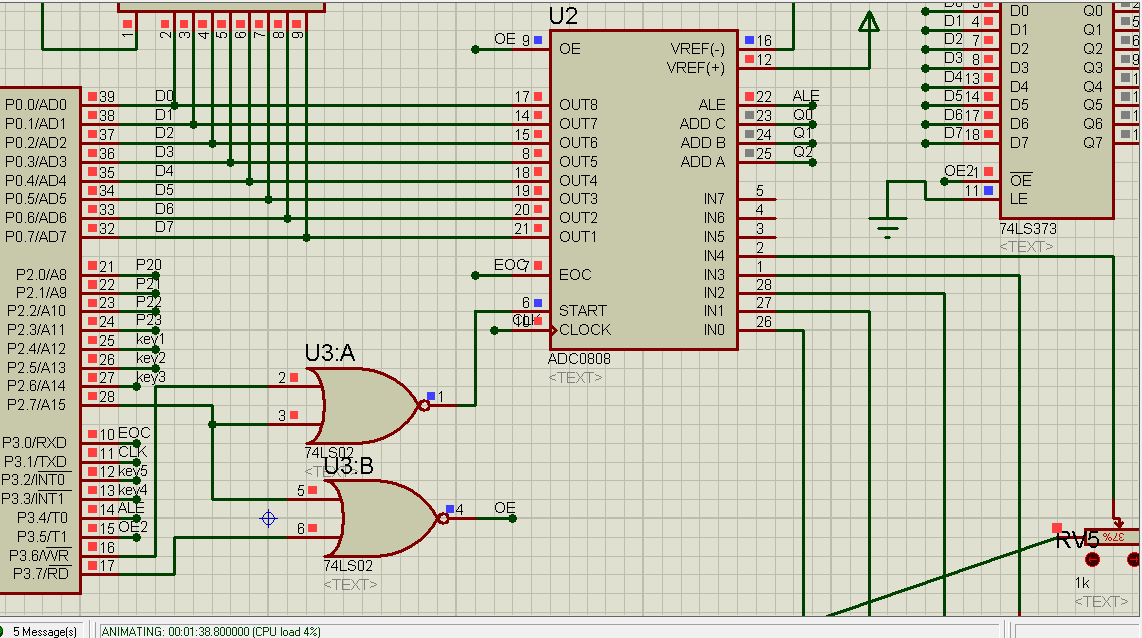Click the P3.7/RD microcontroller pin name
The width and height of the screenshot is (1142, 638).
pos(42,574)
